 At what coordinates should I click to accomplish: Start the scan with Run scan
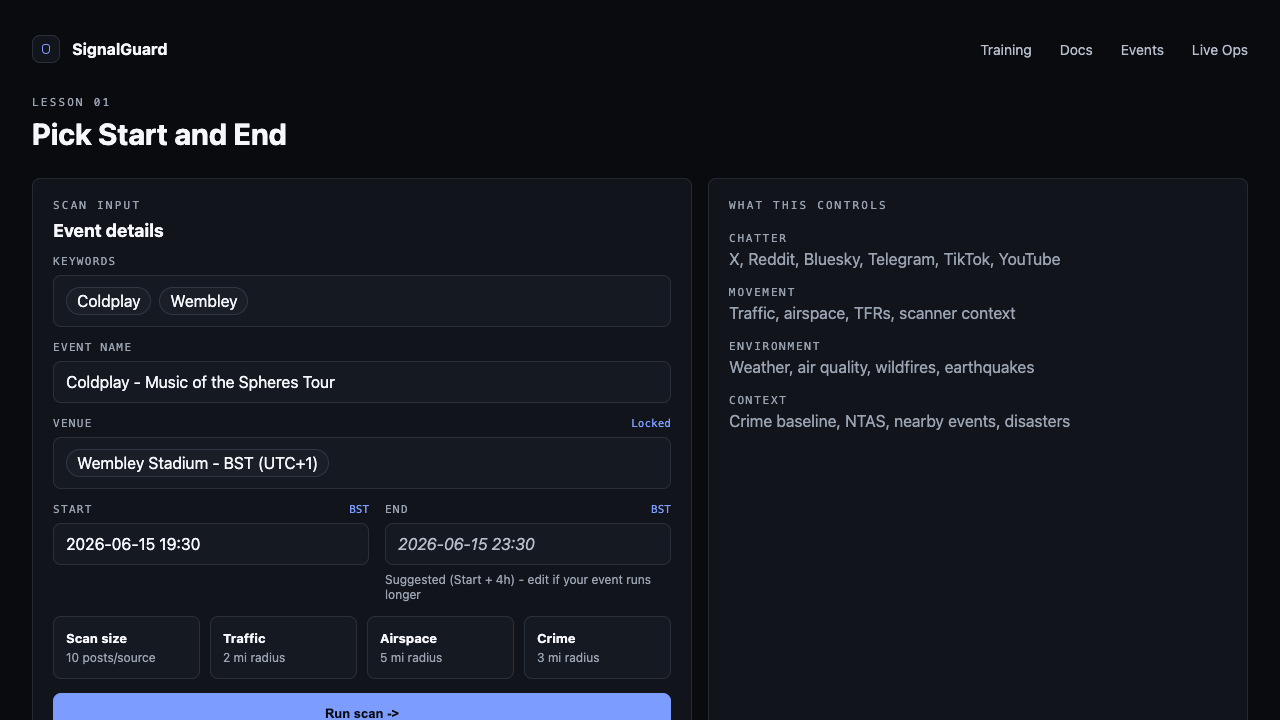[362, 707]
